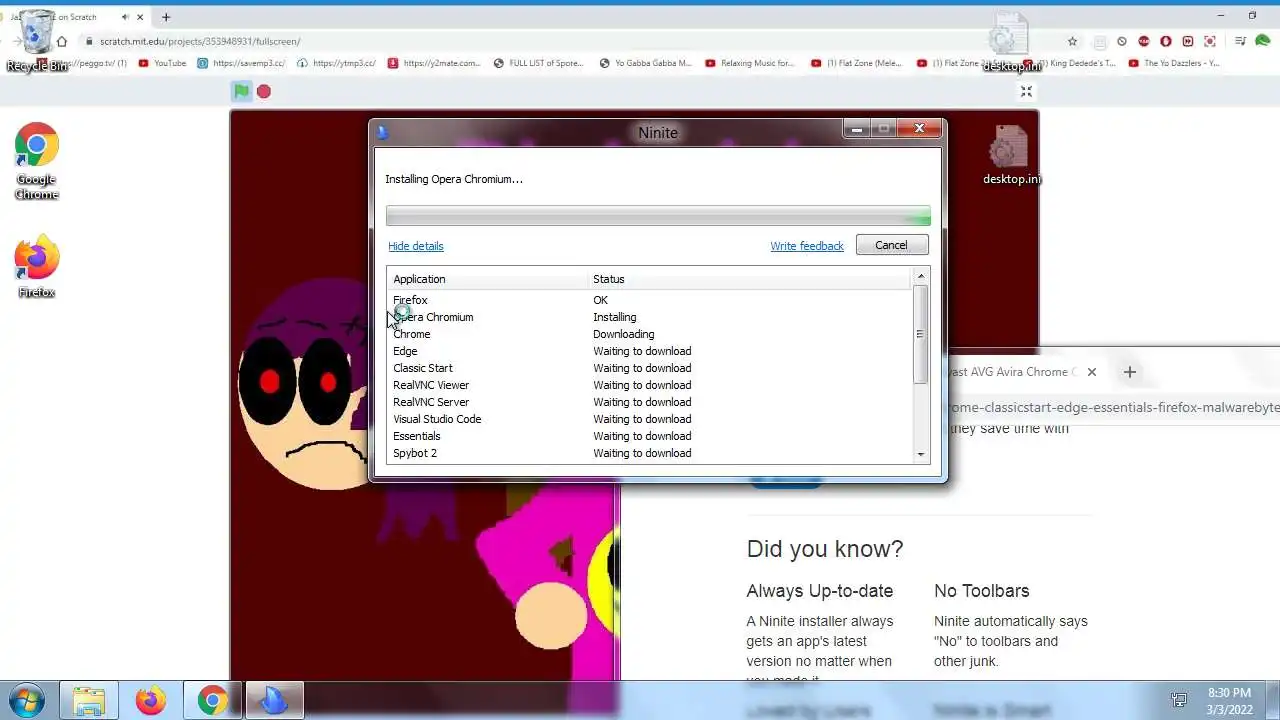Close the Avast AVG Avira Chrome tab
1280x720 pixels.
click(1092, 372)
